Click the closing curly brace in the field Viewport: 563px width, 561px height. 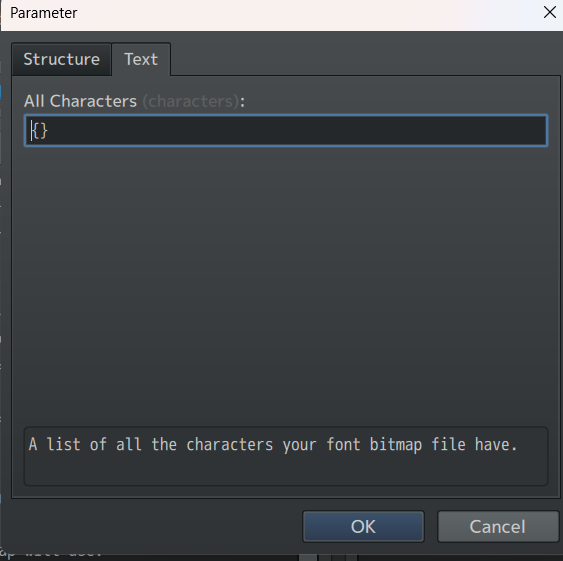pos(43,131)
